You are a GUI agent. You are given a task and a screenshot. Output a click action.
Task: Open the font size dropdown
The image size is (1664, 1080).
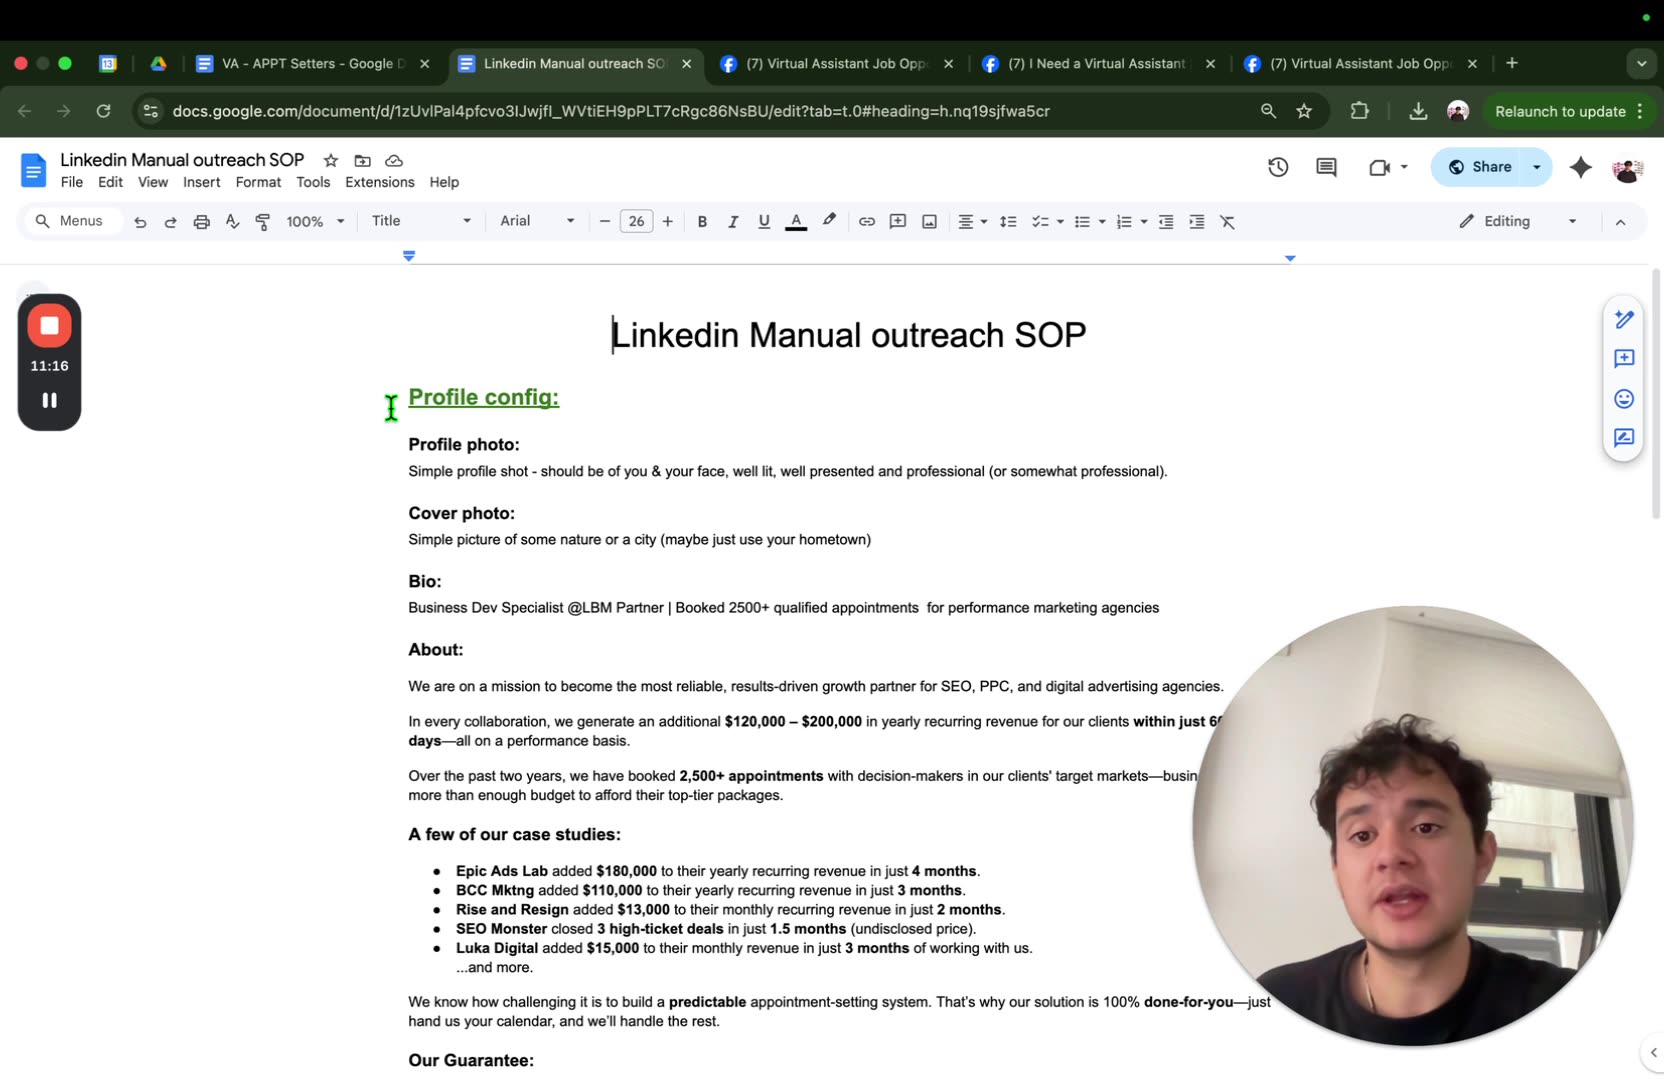(x=636, y=221)
